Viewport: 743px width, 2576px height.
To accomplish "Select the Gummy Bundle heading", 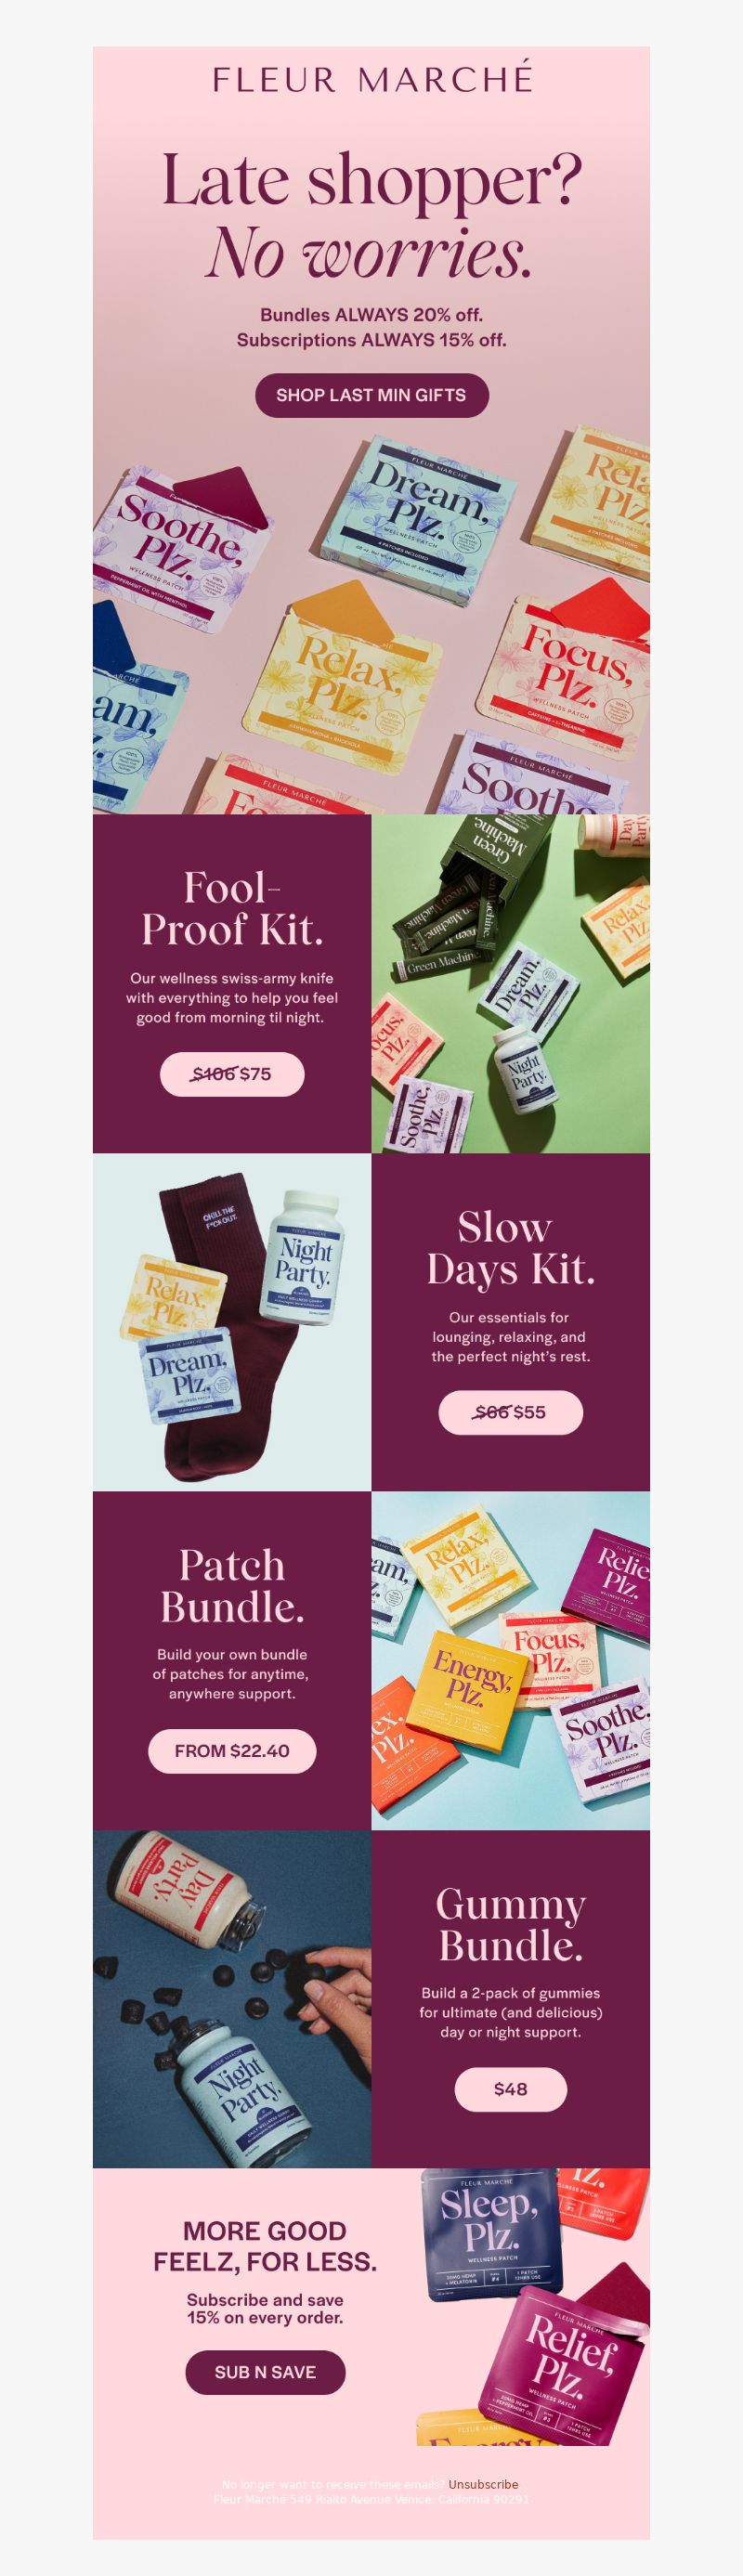I will point(511,1924).
